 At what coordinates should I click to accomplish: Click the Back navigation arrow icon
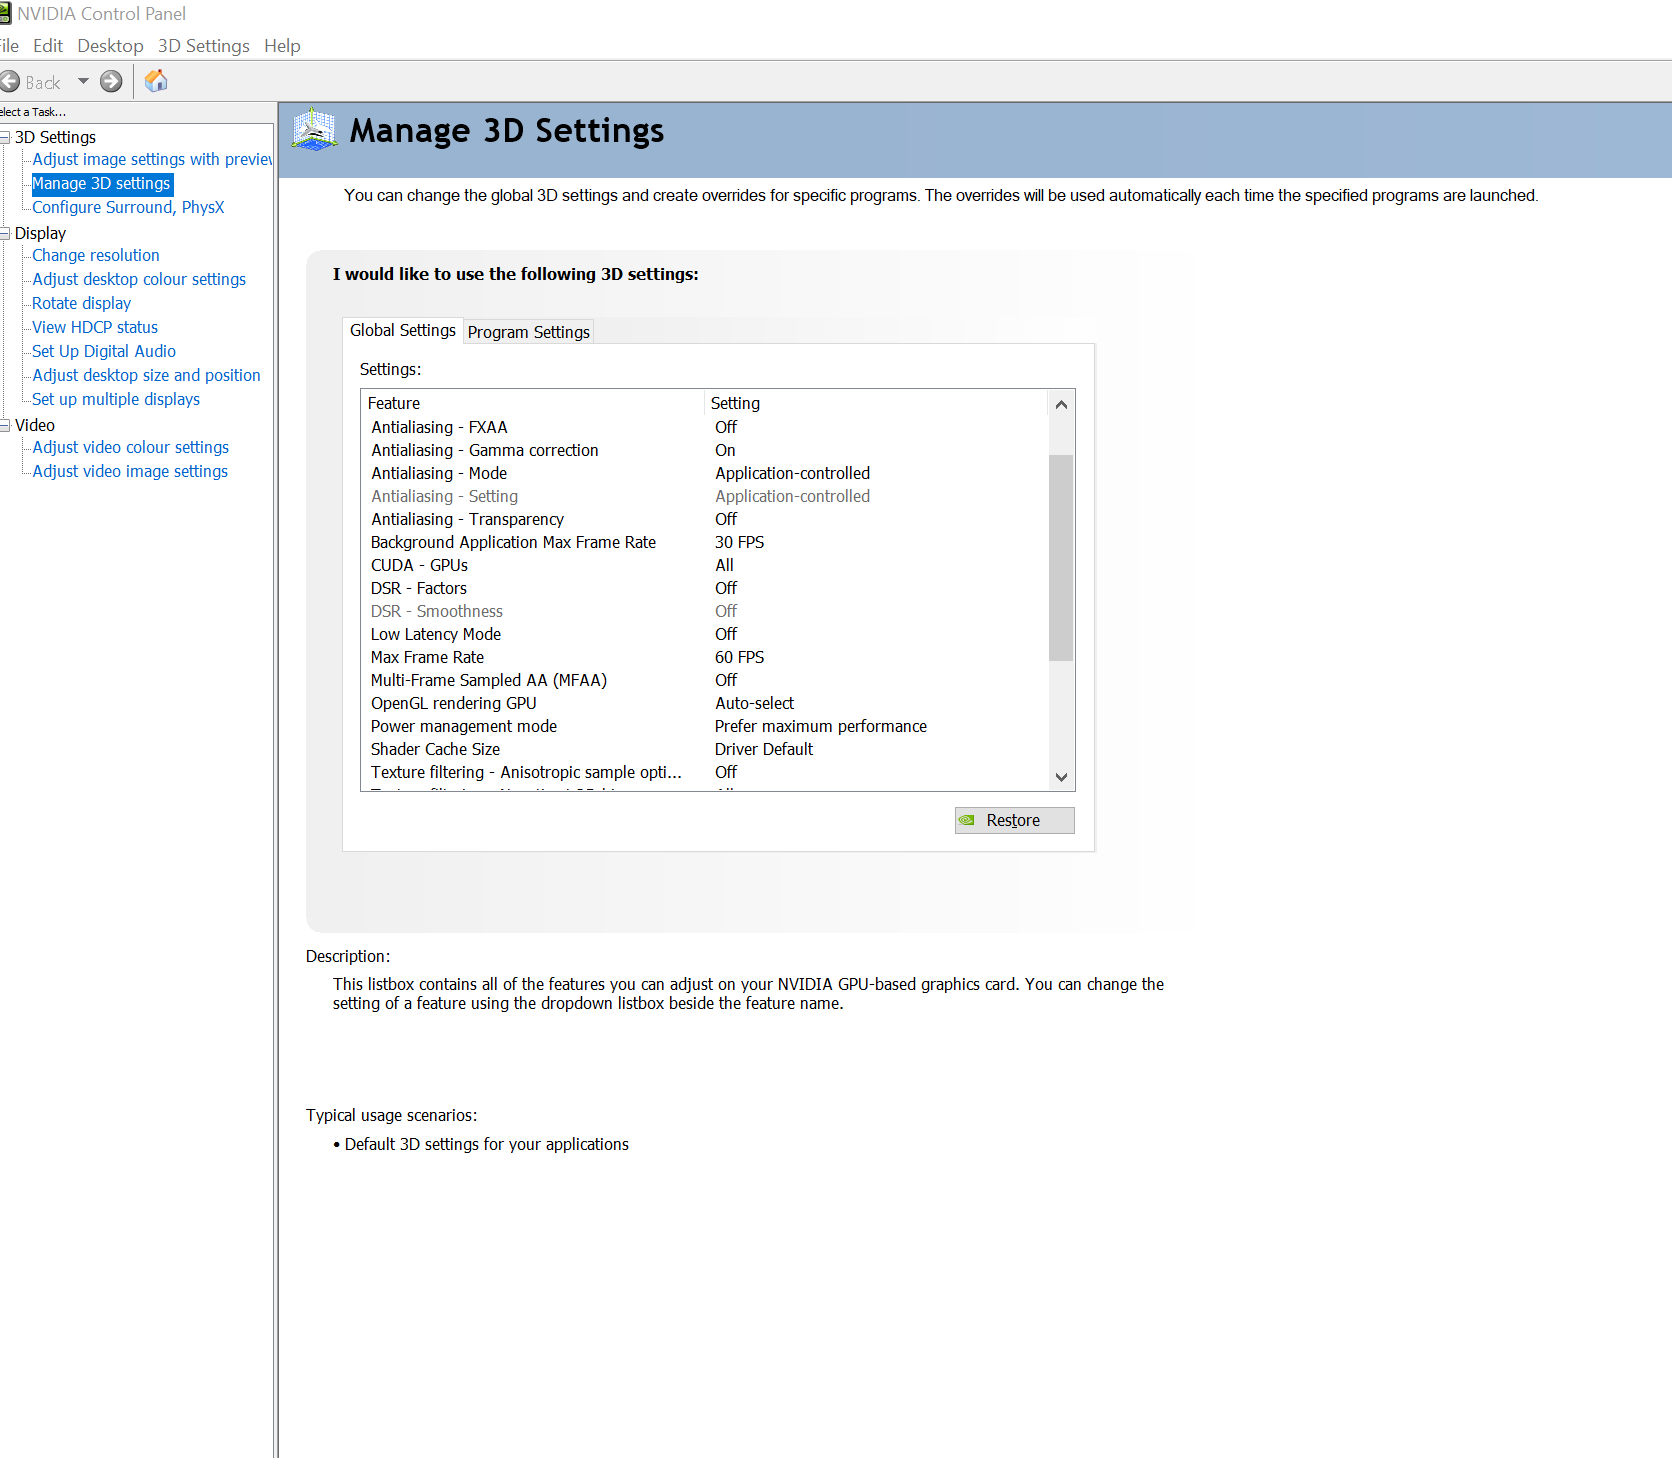pos(10,82)
